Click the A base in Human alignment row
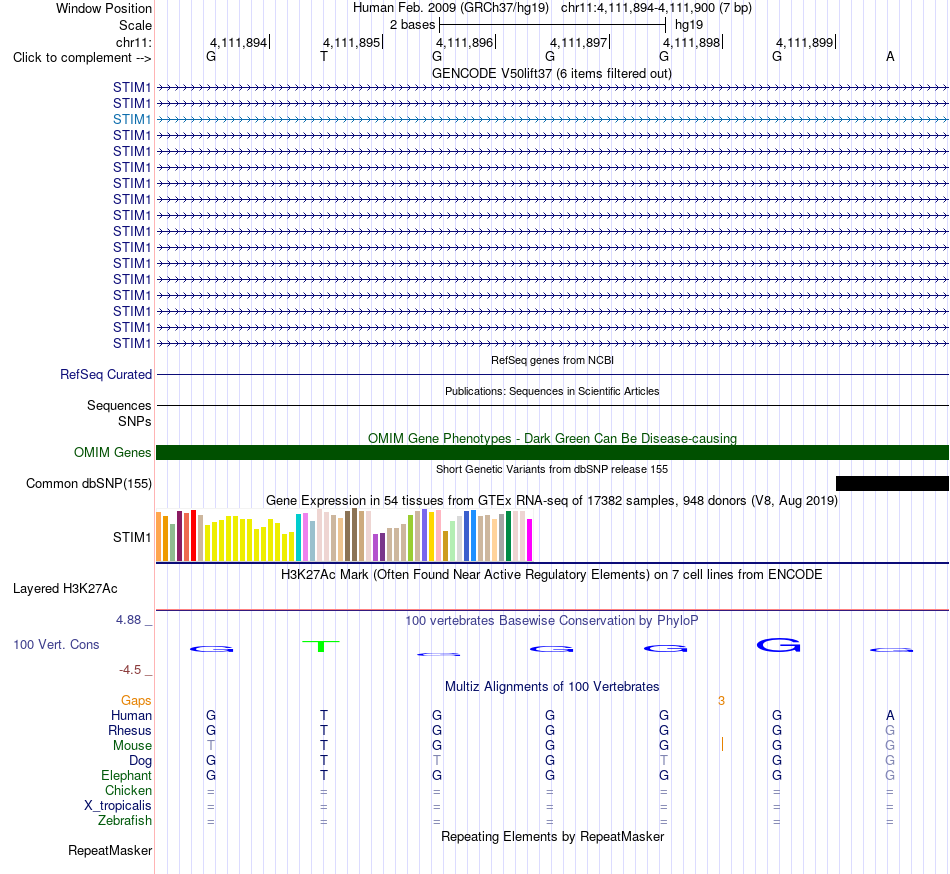The height and width of the screenshot is (874, 950). click(x=890, y=716)
